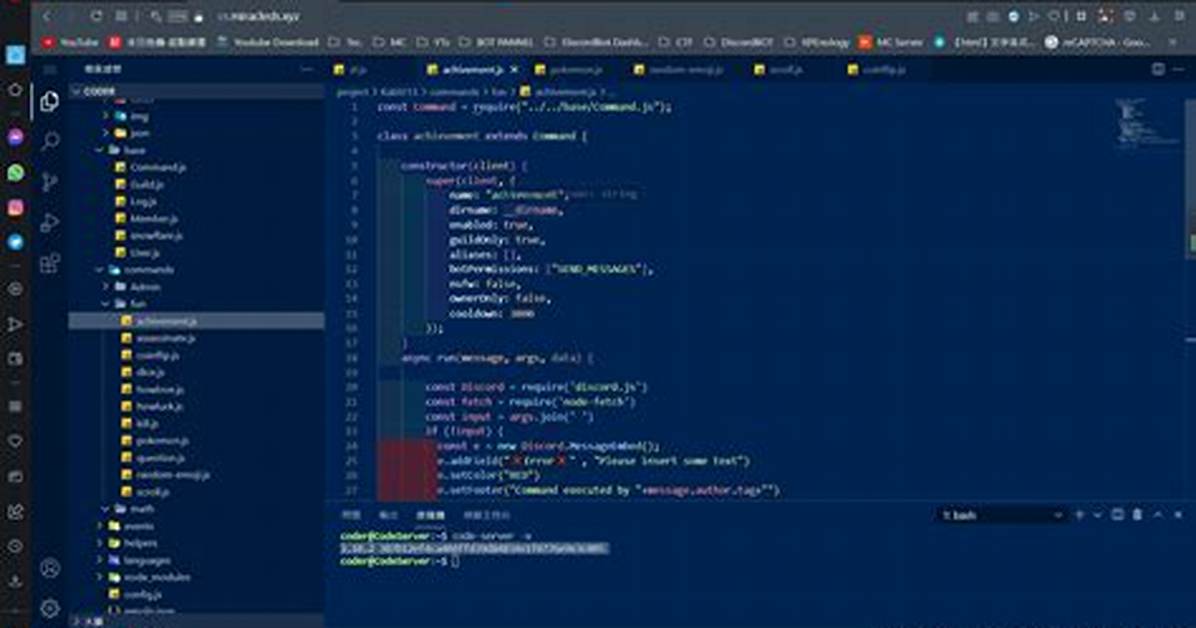
Task: Open the Search view in activity bar
Action: 50,141
